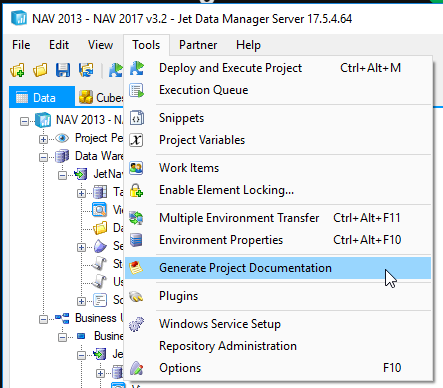The image size is (443, 388).
Task: Expand the Security node with shield icon
Action: (x=81, y=247)
